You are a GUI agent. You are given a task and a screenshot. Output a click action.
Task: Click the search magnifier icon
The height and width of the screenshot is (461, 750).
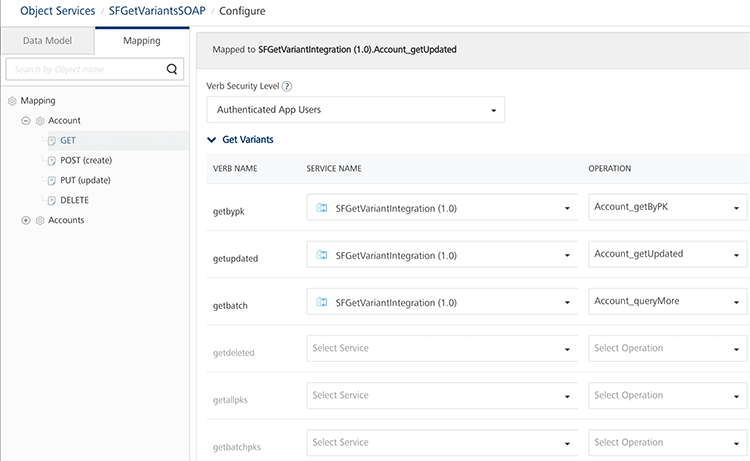[x=172, y=69]
